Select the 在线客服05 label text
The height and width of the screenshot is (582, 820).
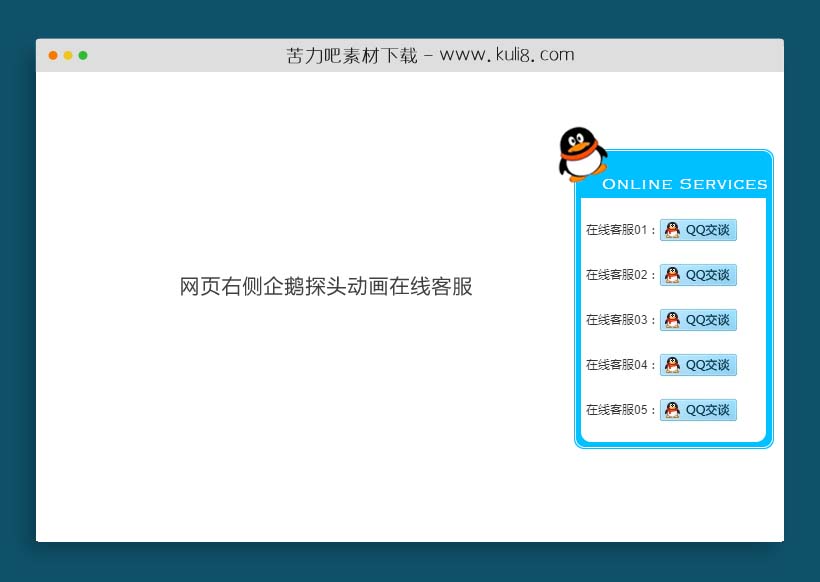[615, 409]
